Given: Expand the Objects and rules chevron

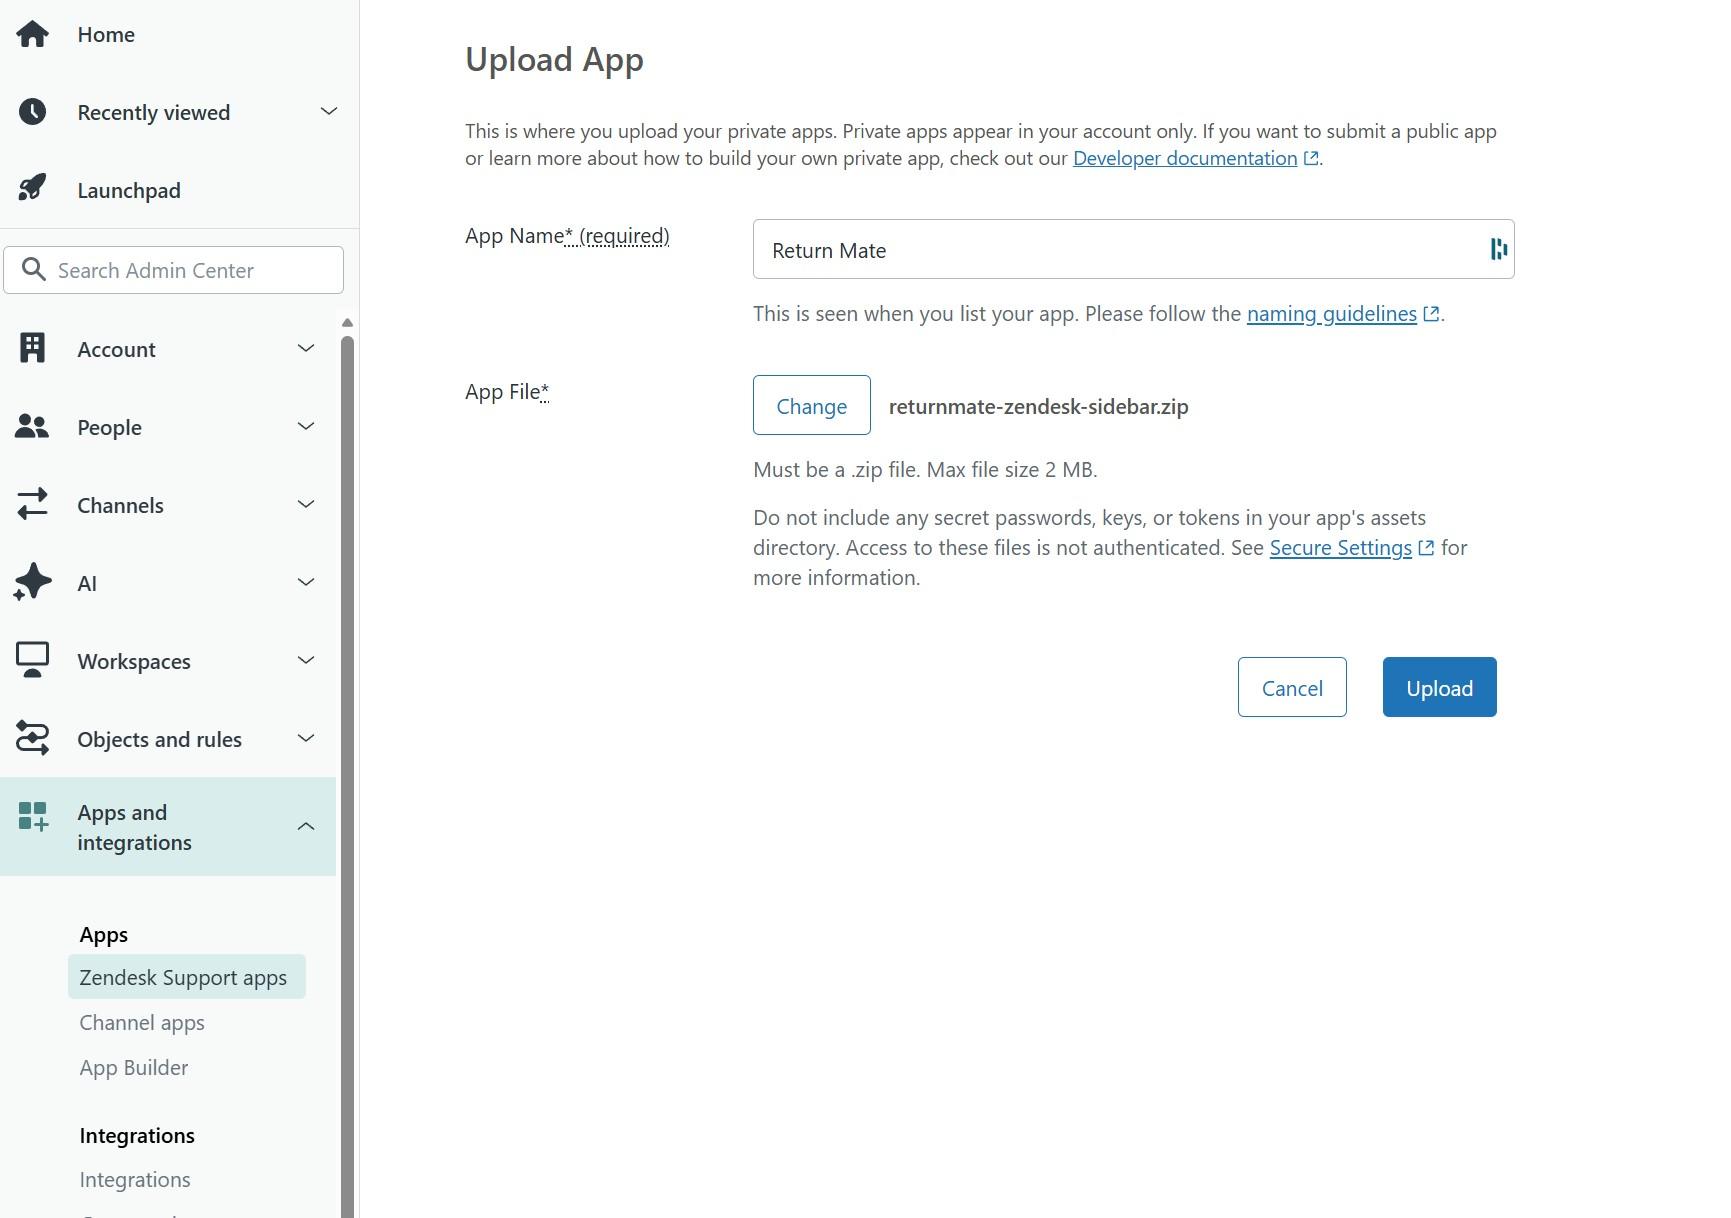Looking at the screenshot, I should [x=306, y=738].
